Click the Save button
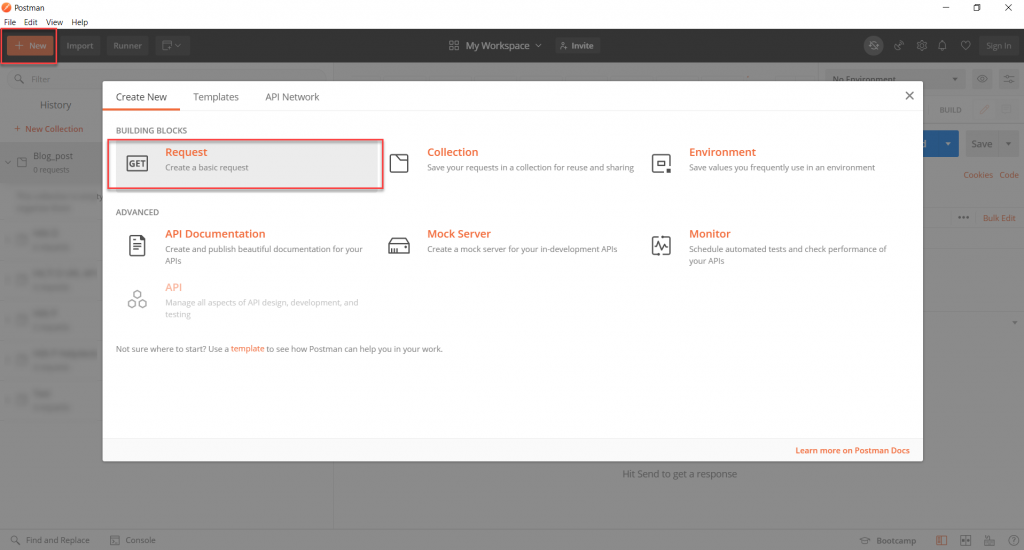 981,144
